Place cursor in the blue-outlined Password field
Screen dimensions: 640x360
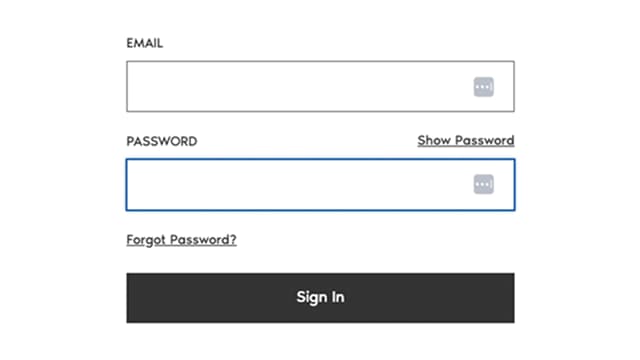(x=320, y=184)
